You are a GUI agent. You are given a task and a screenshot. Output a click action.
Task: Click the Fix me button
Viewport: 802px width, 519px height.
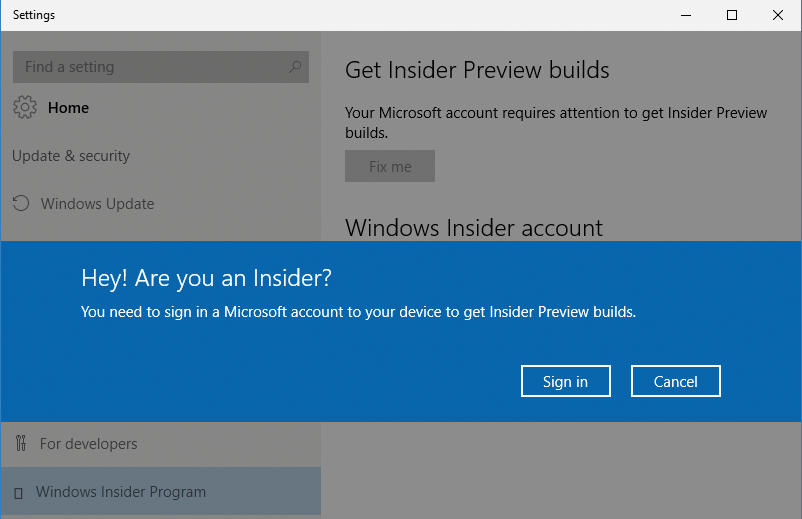tap(390, 166)
